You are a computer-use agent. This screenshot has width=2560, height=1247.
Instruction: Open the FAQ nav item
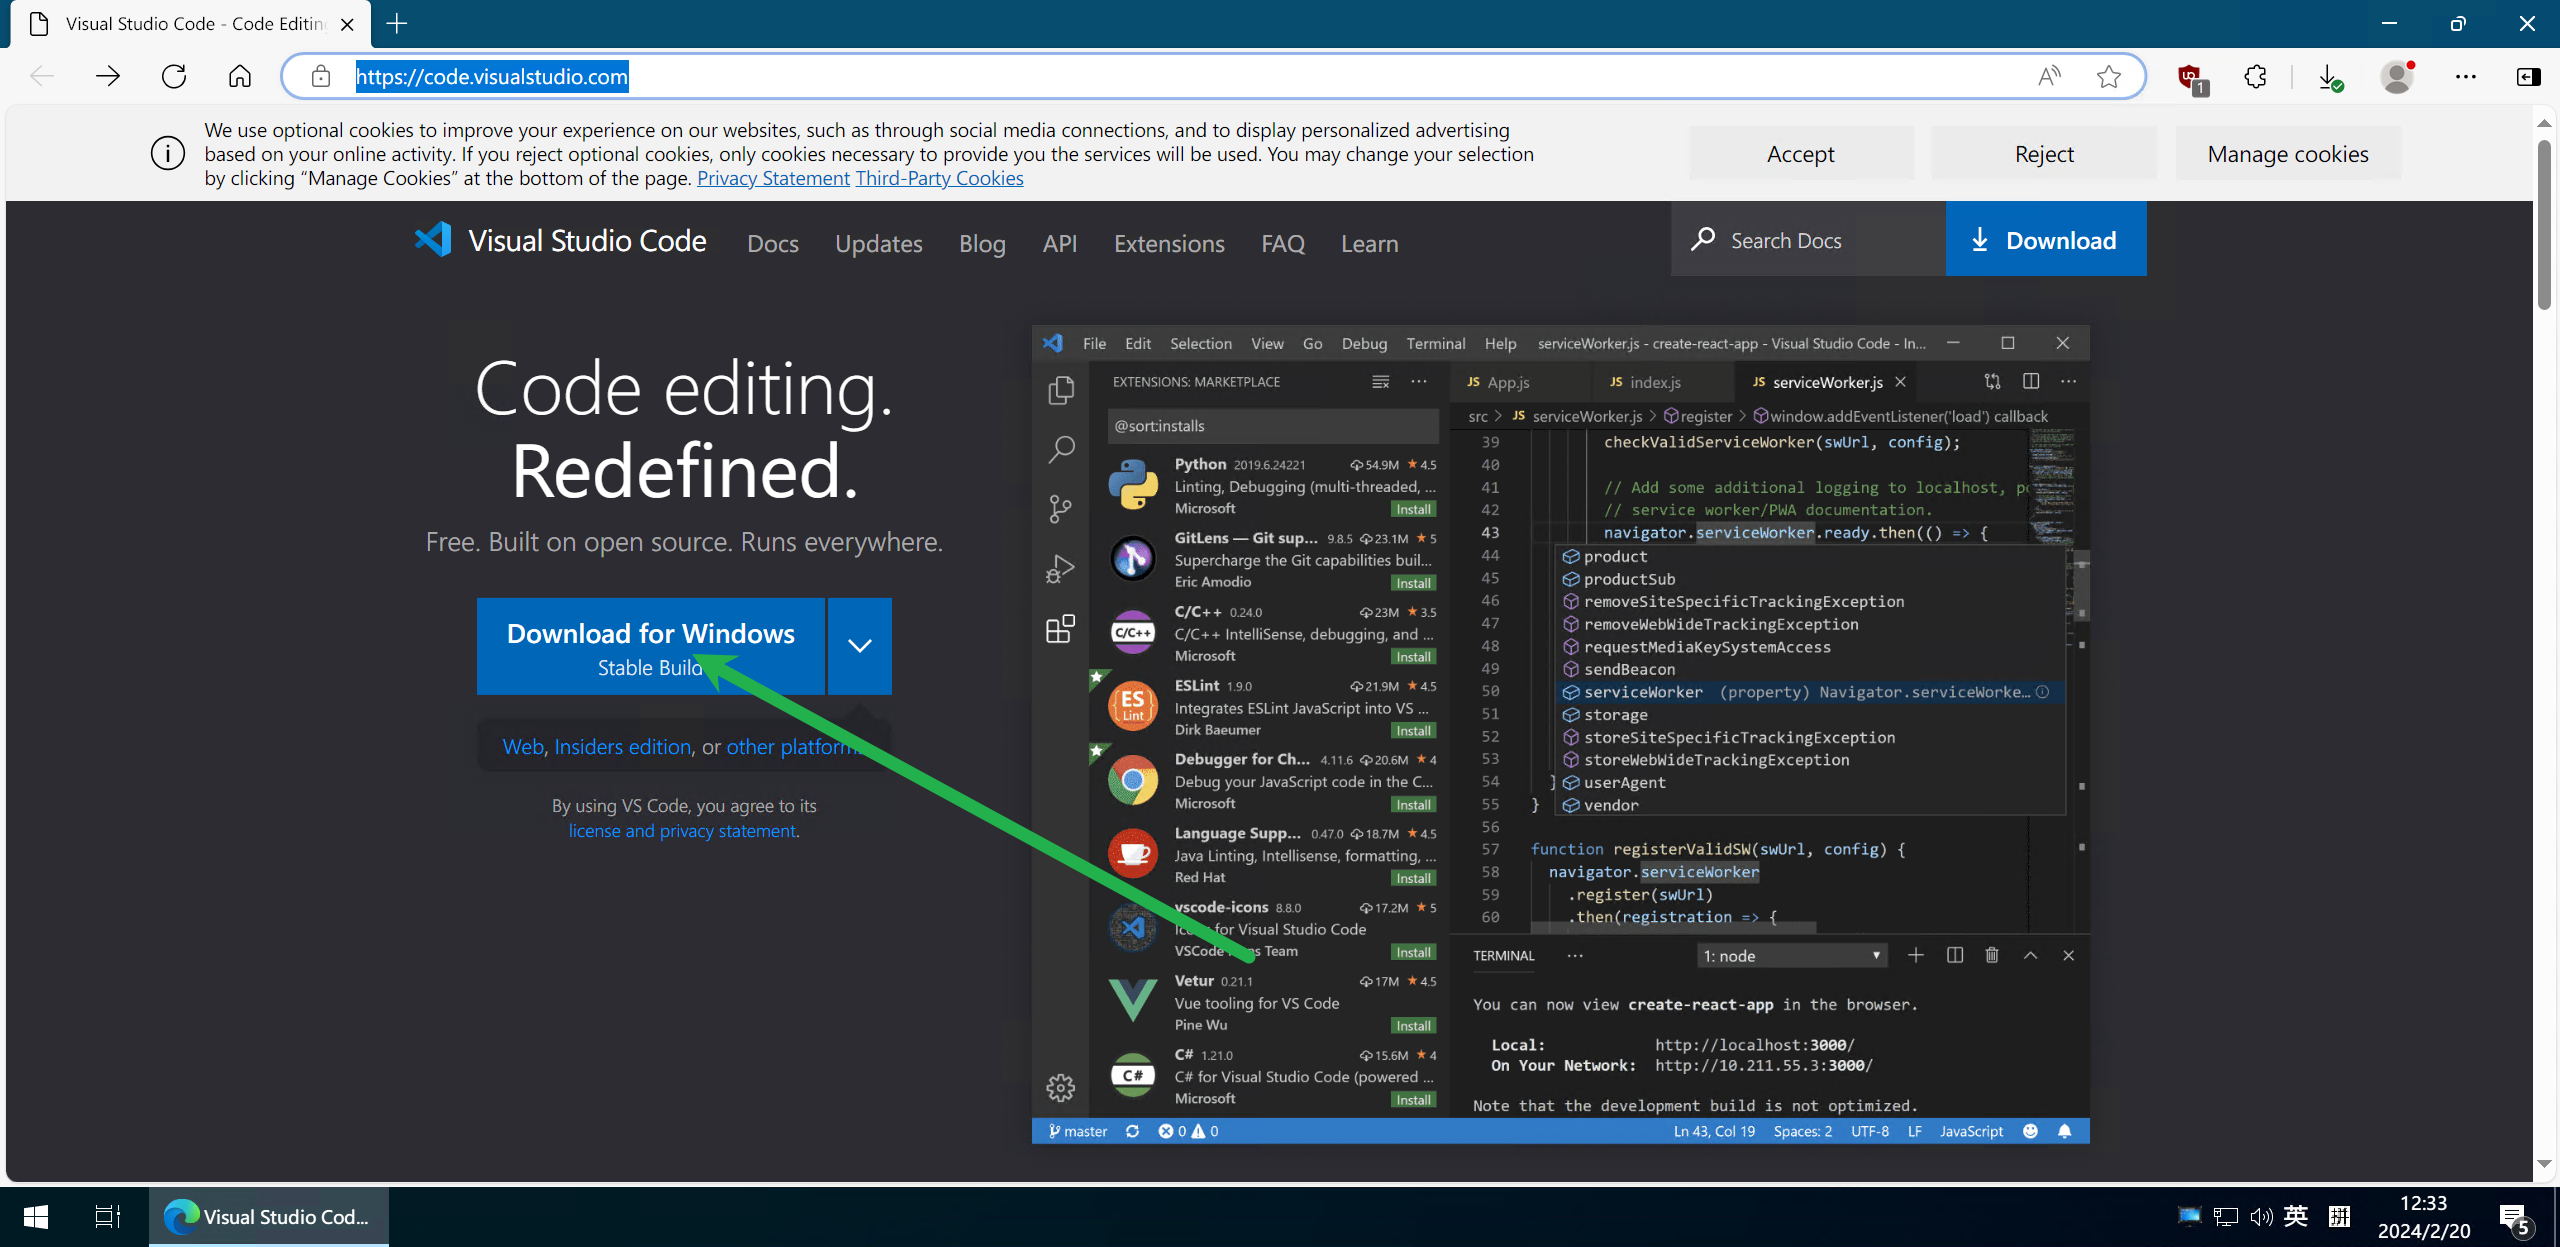(1283, 243)
